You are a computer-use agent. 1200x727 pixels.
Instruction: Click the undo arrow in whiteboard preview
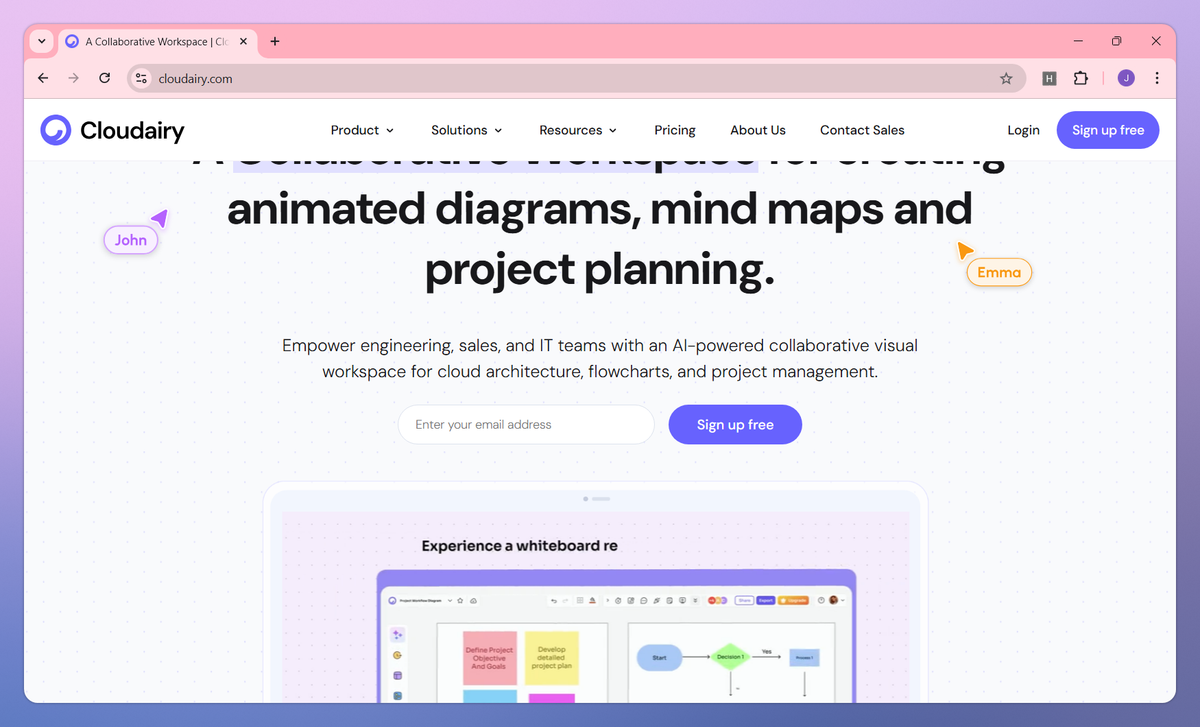point(553,600)
